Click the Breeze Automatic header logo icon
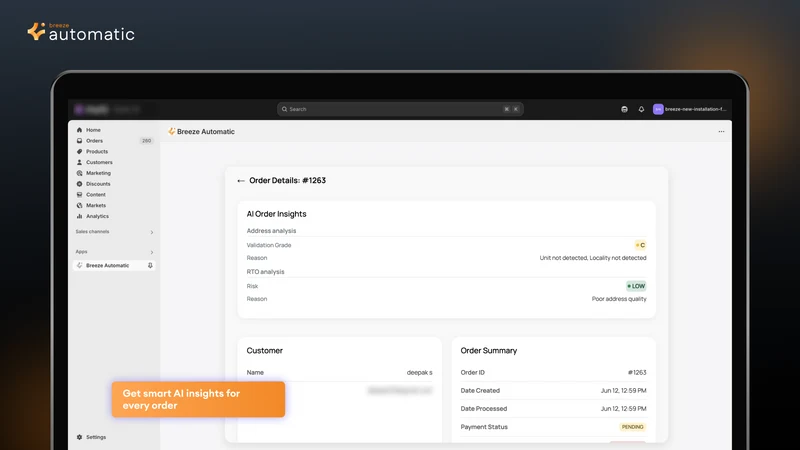 (172, 131)
